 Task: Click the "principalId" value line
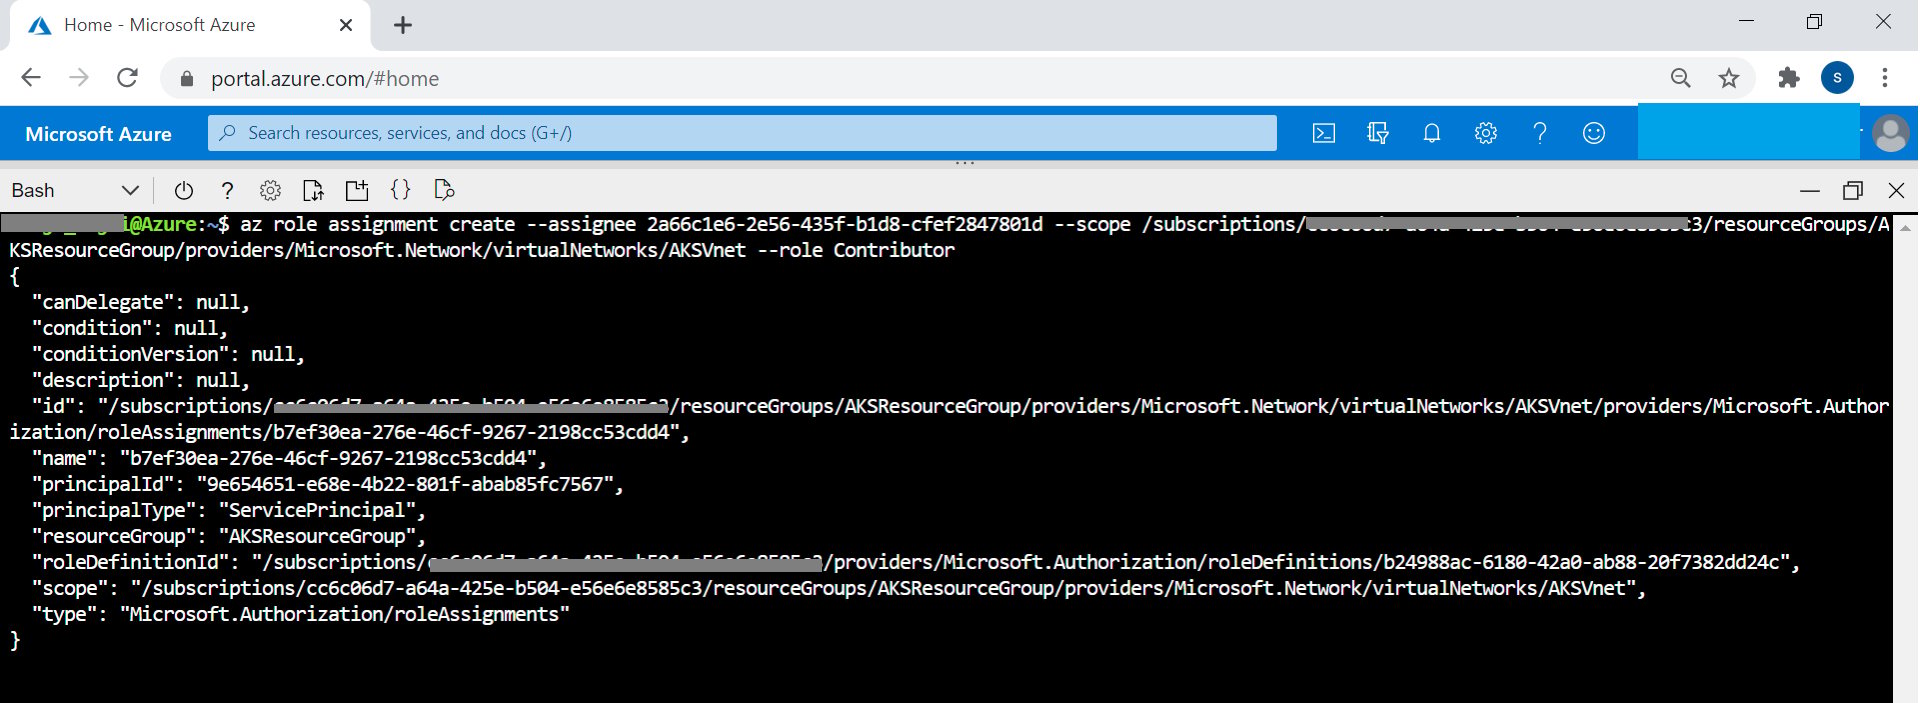click(328, 484)
